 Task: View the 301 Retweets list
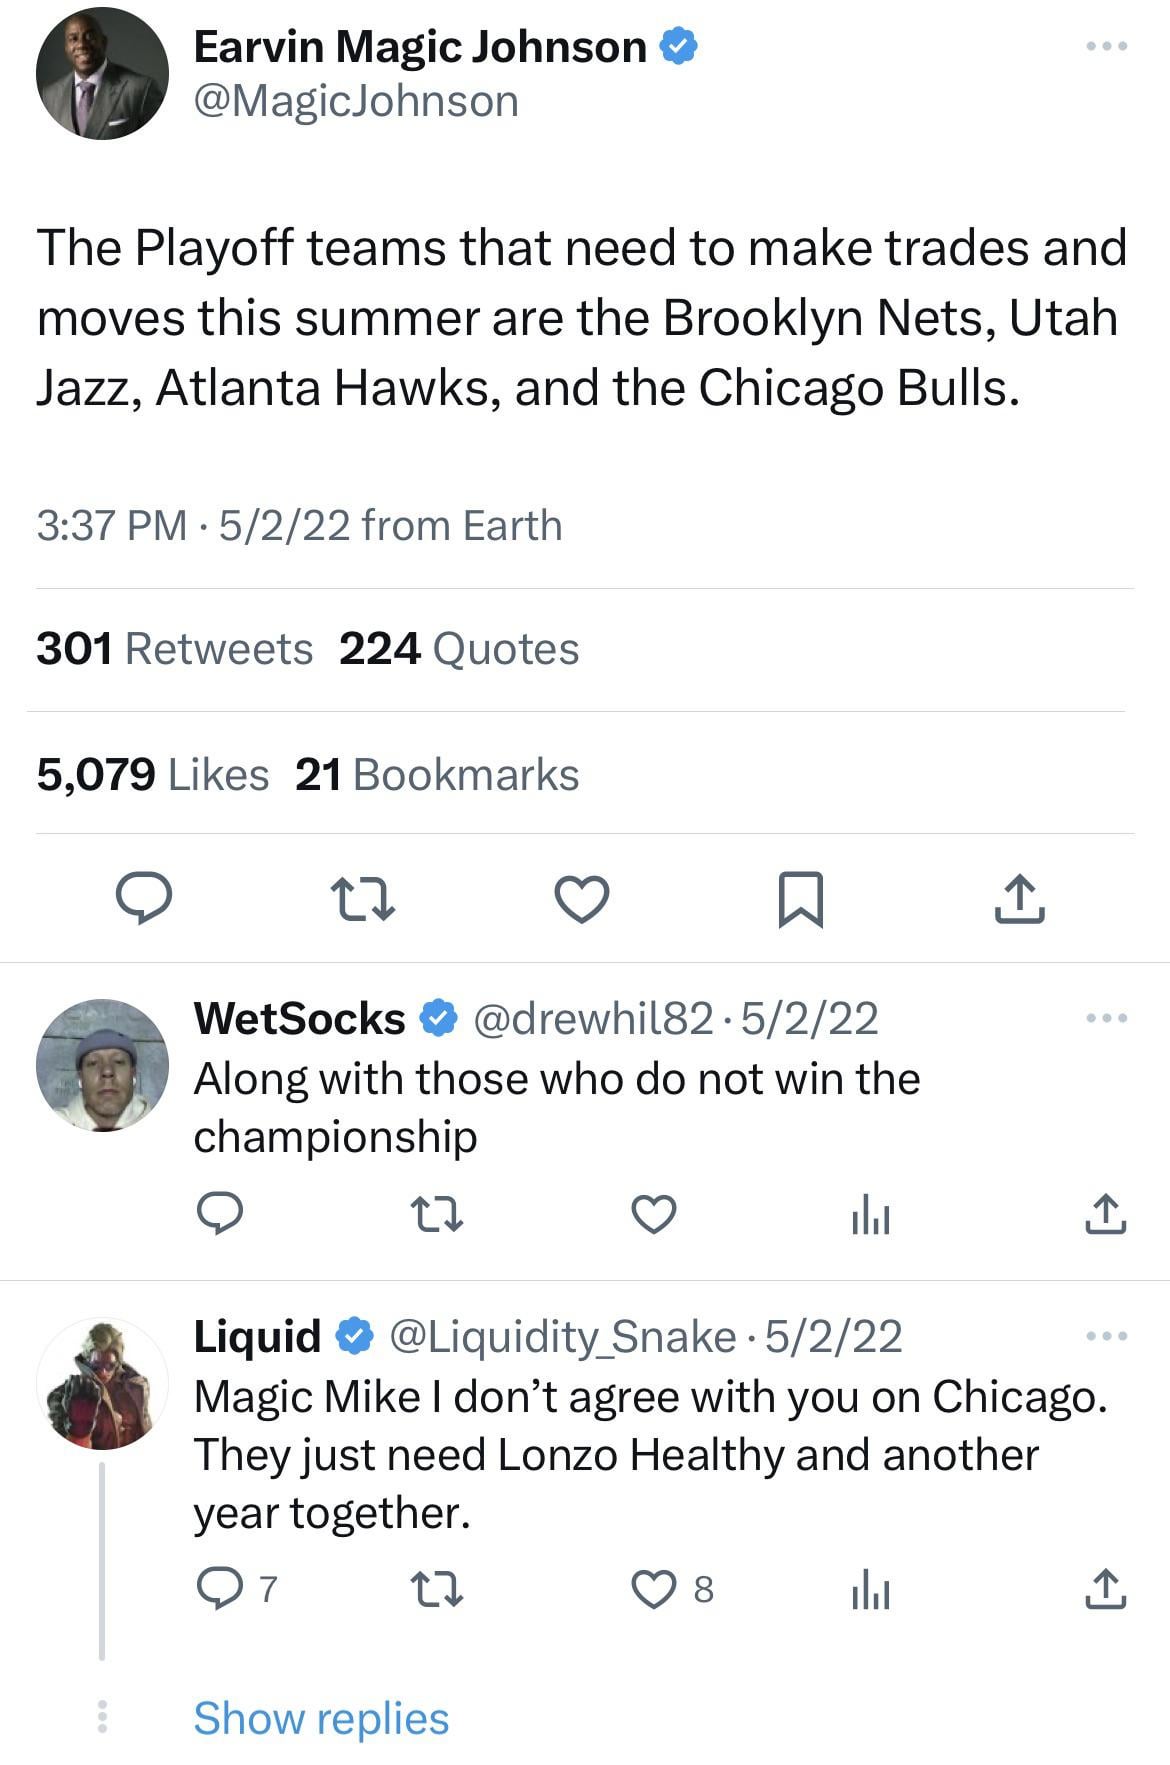(x=174, y=649)
